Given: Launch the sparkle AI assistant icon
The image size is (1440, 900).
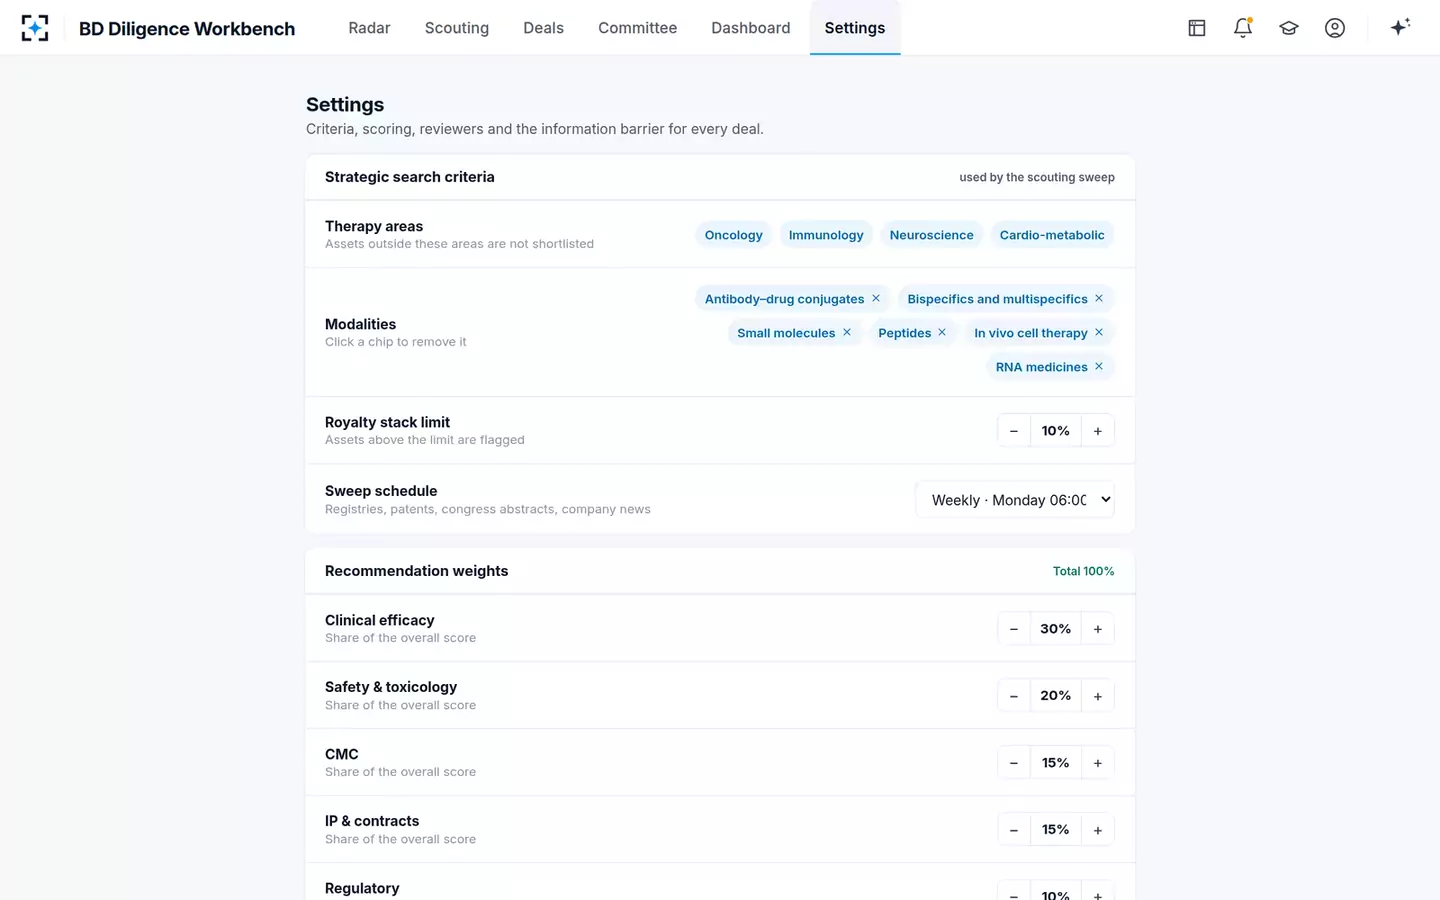Looking at the screenshot, I should pyautogui.click(x=1400, y=27).
